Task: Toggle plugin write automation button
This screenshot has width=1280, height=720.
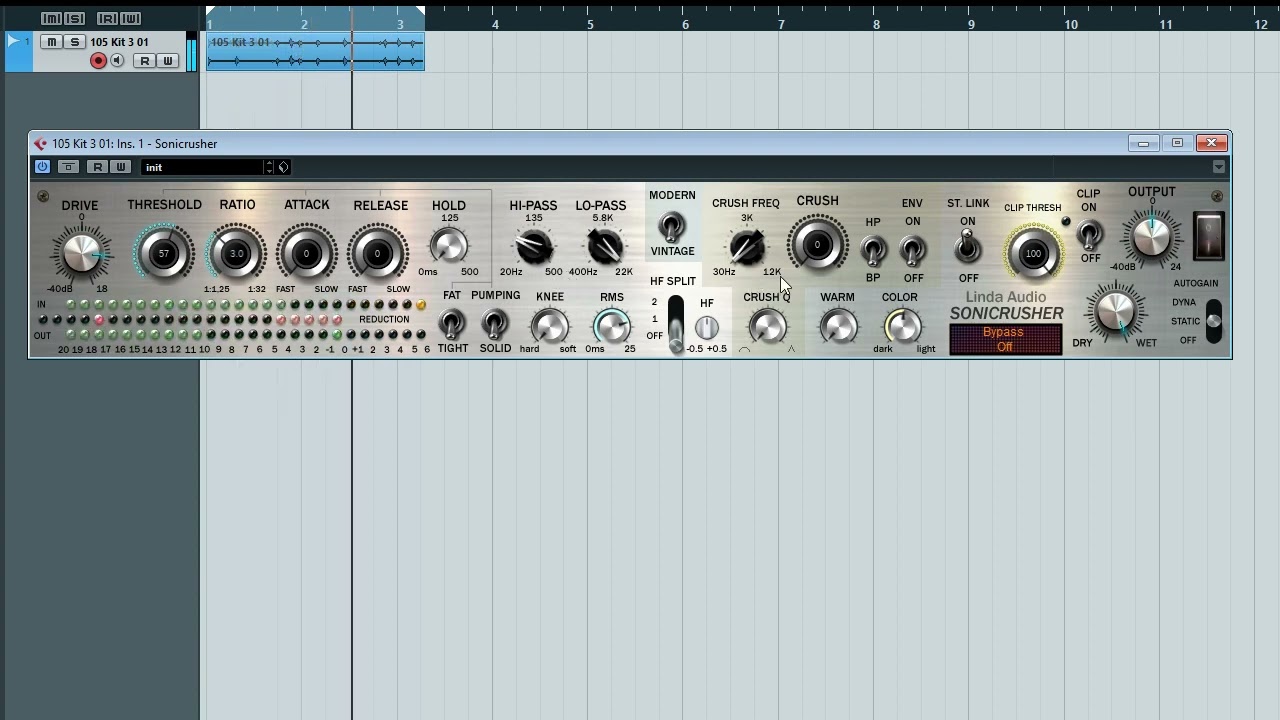Action: (x=120, y=167)
